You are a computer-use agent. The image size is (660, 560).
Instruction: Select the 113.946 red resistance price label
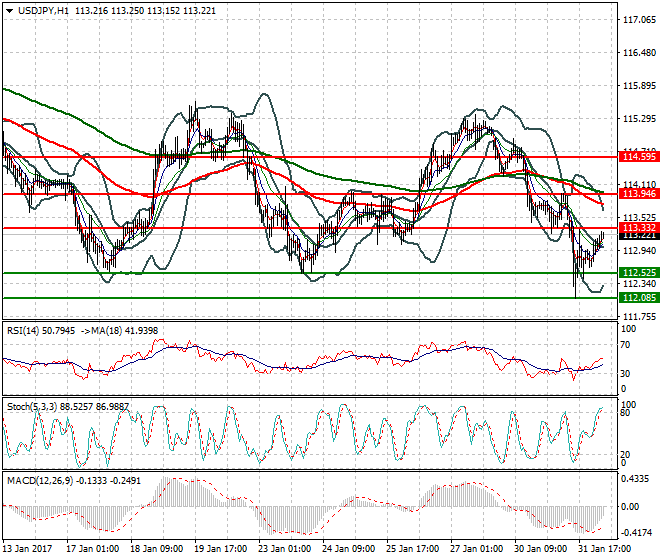[639, 194]
